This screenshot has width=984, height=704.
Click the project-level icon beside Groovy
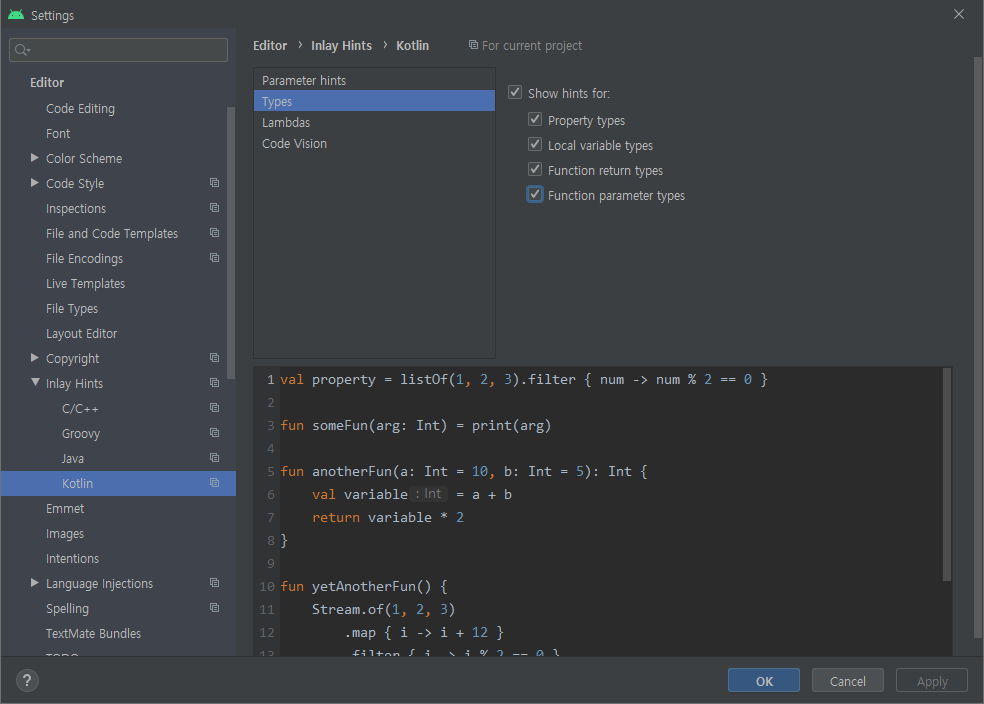tap(214, 433)
